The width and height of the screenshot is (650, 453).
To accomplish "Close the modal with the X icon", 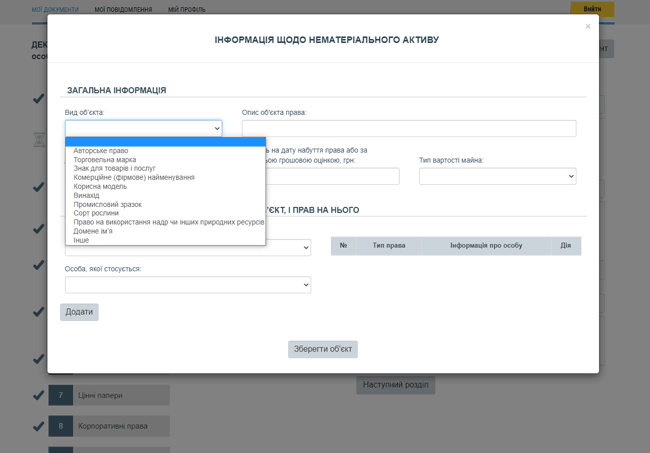I will click(x=588, y=27).
